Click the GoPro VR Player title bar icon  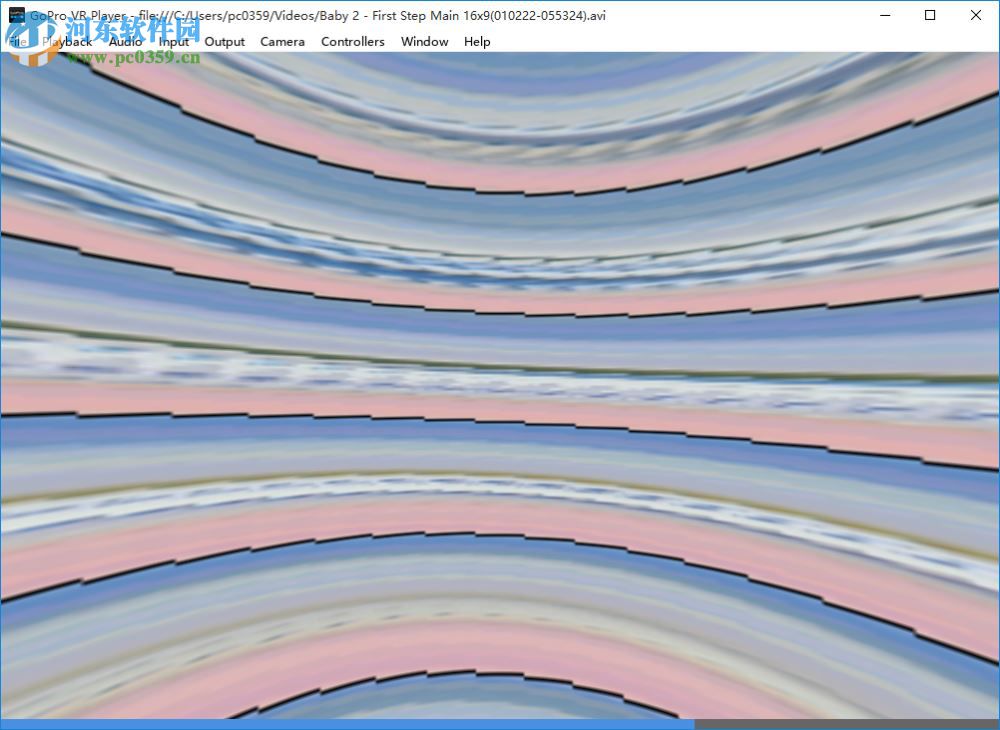point(17,15)
